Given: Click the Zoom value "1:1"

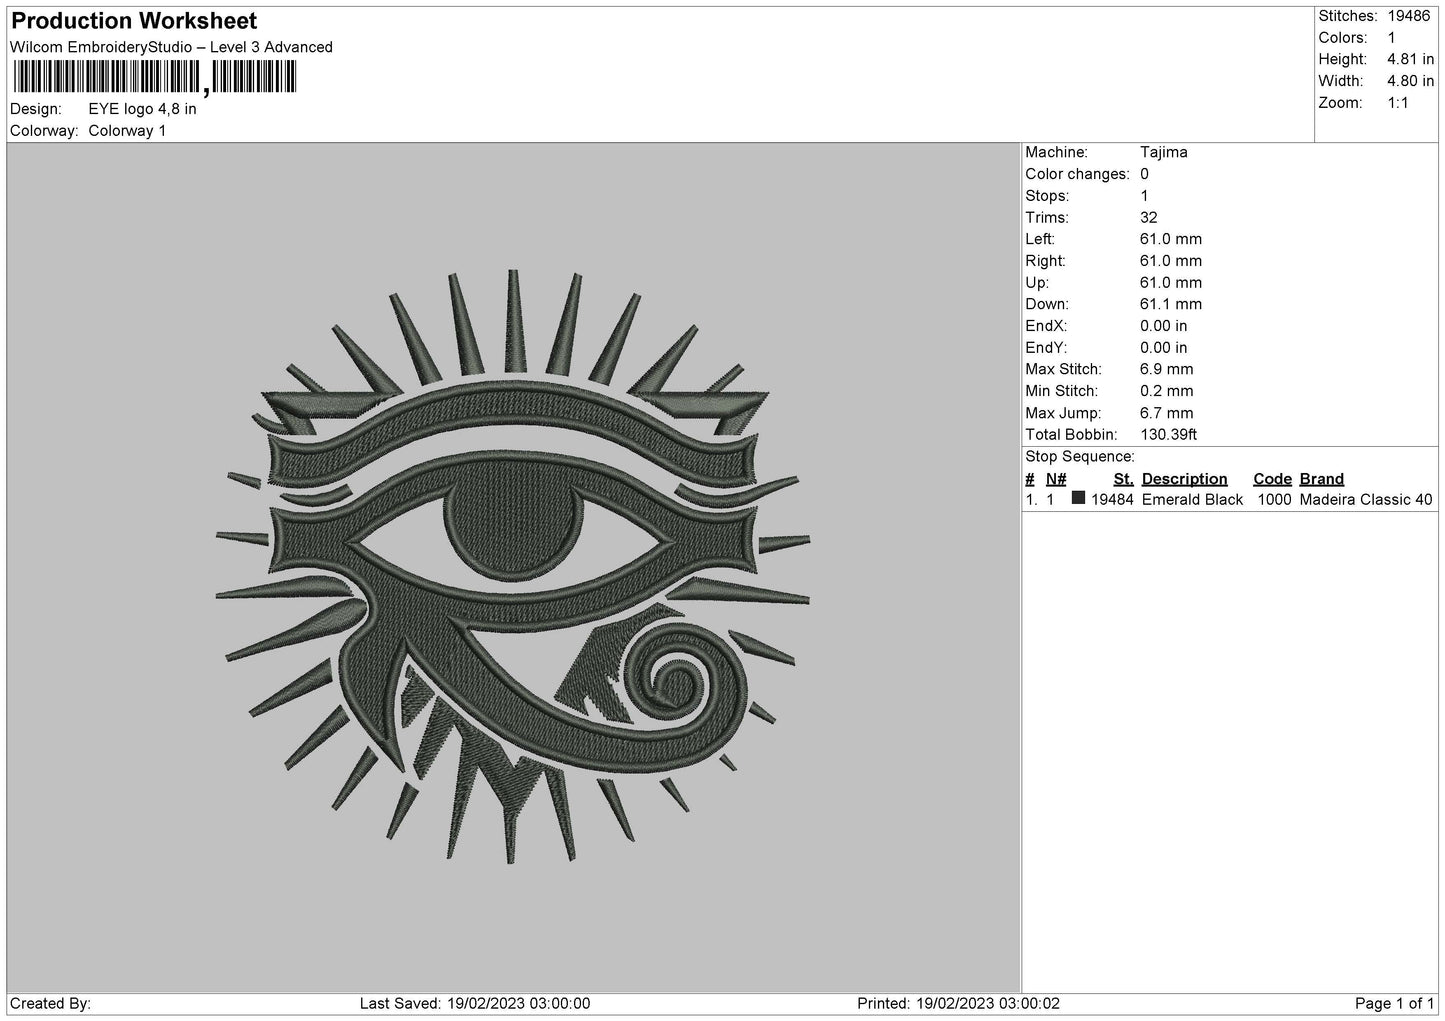Looking at the screenshot, I should [x=1398, y=103].
